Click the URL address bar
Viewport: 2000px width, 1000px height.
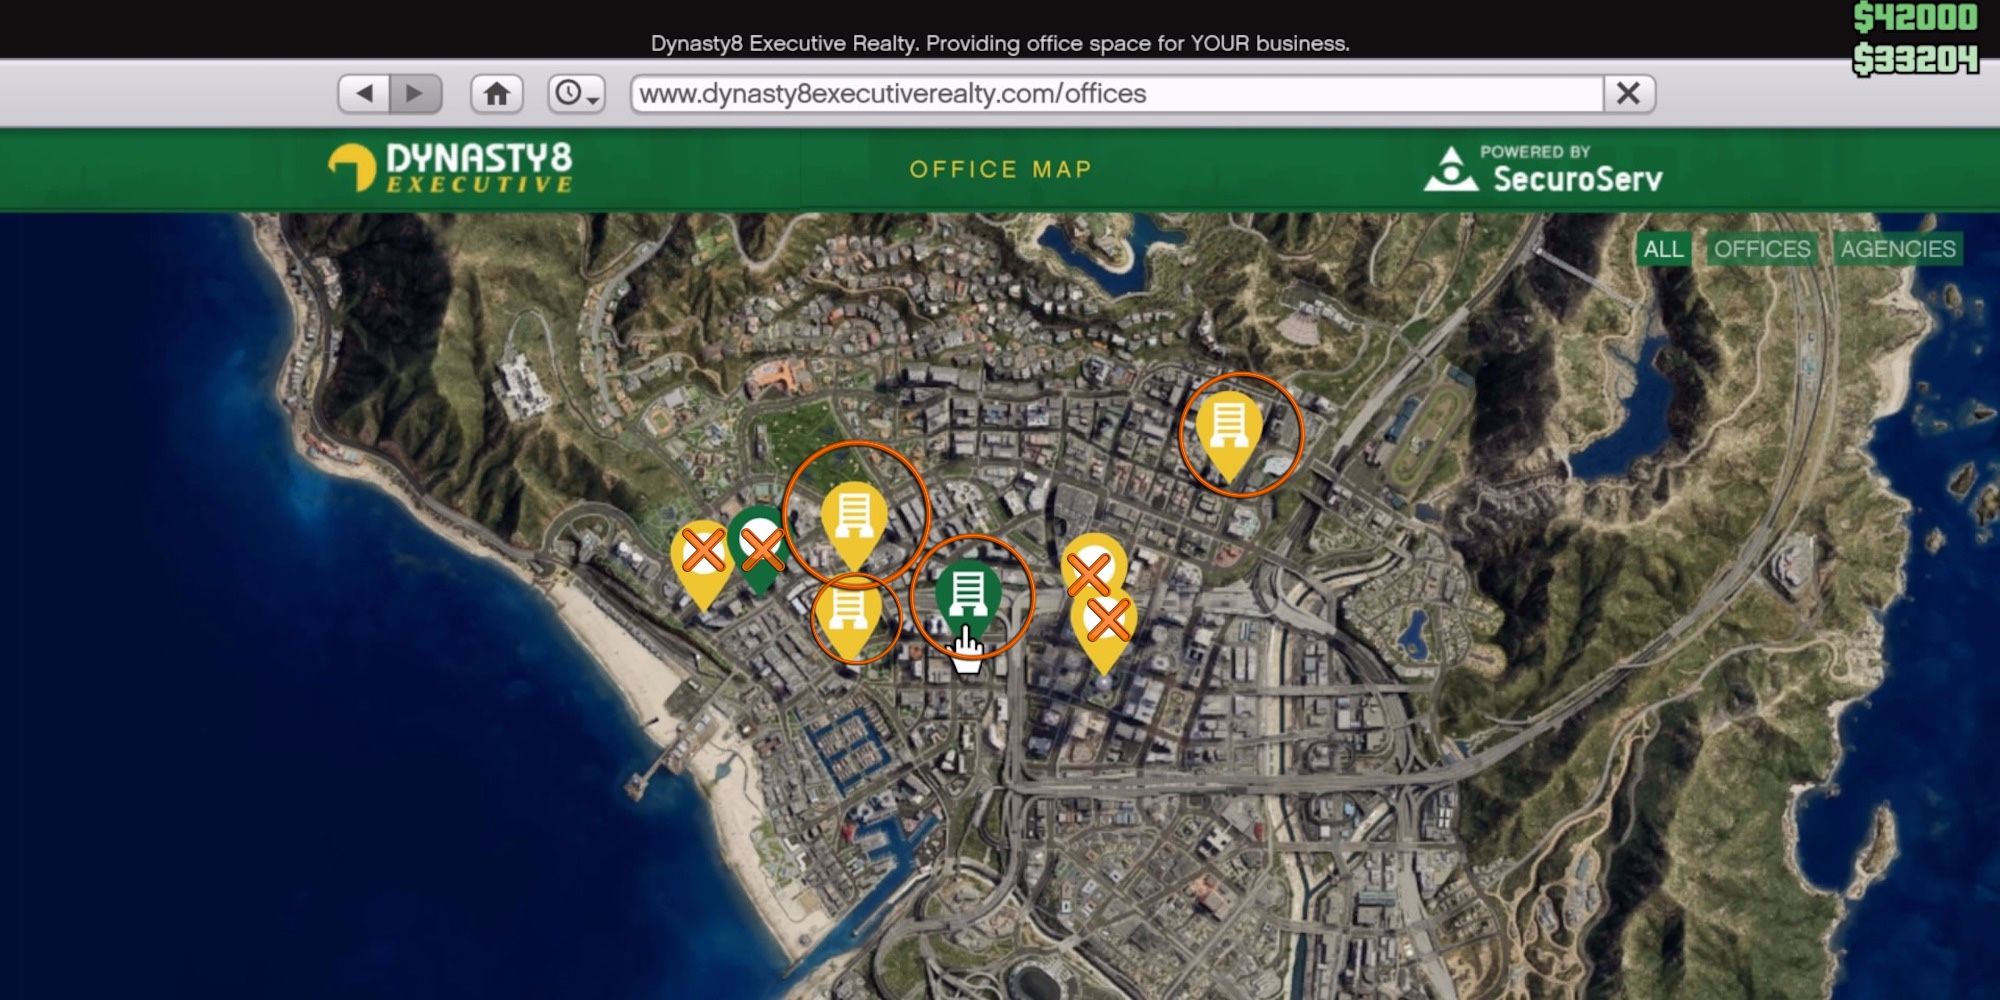pos(1117,94)
